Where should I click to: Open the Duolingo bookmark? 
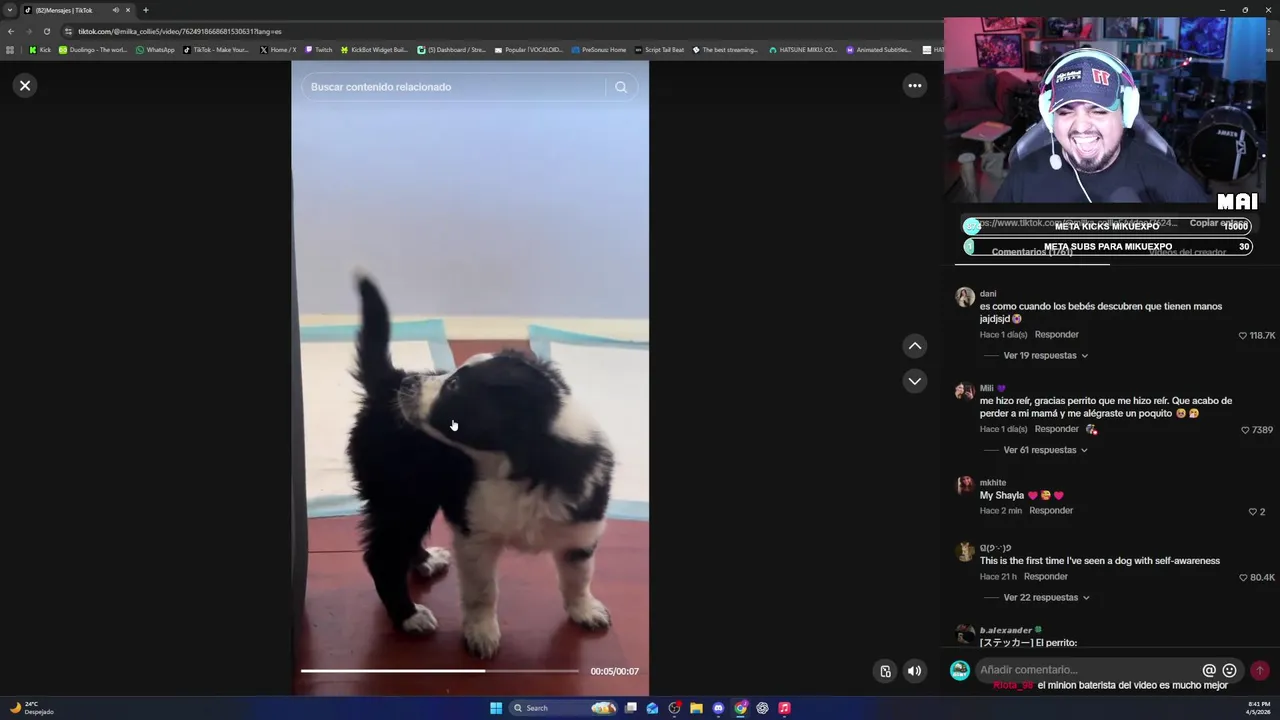pos(93,50)
